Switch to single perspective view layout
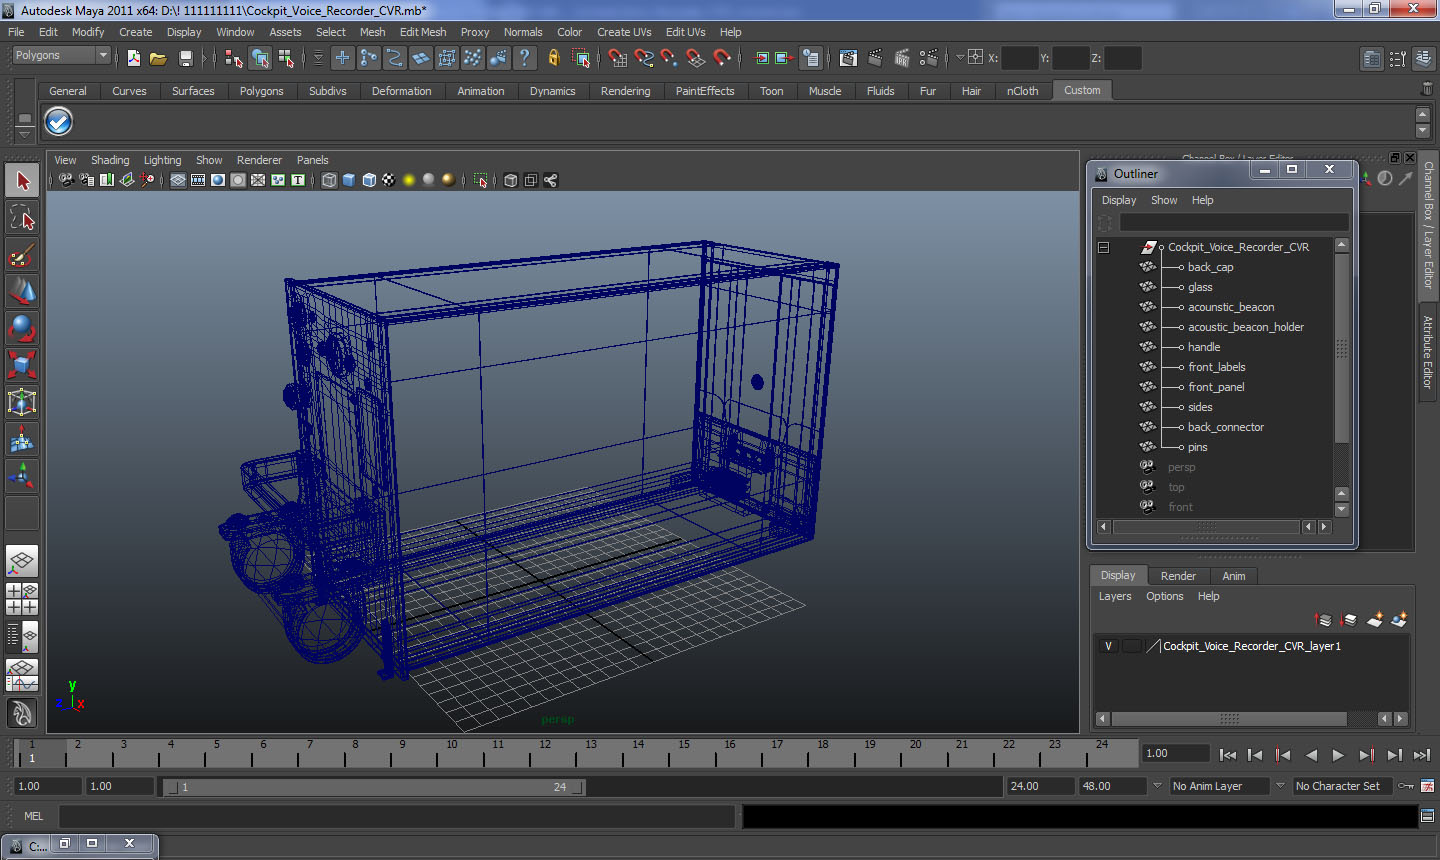The image size is (1440, 860). [x=22, y=561]
